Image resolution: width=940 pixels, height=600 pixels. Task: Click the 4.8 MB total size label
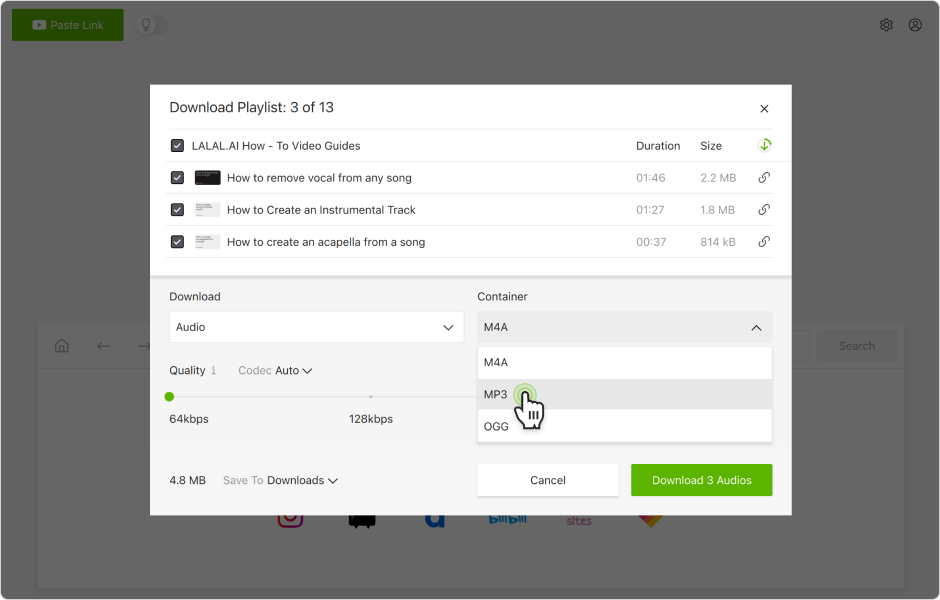click(x=188, y=480)
